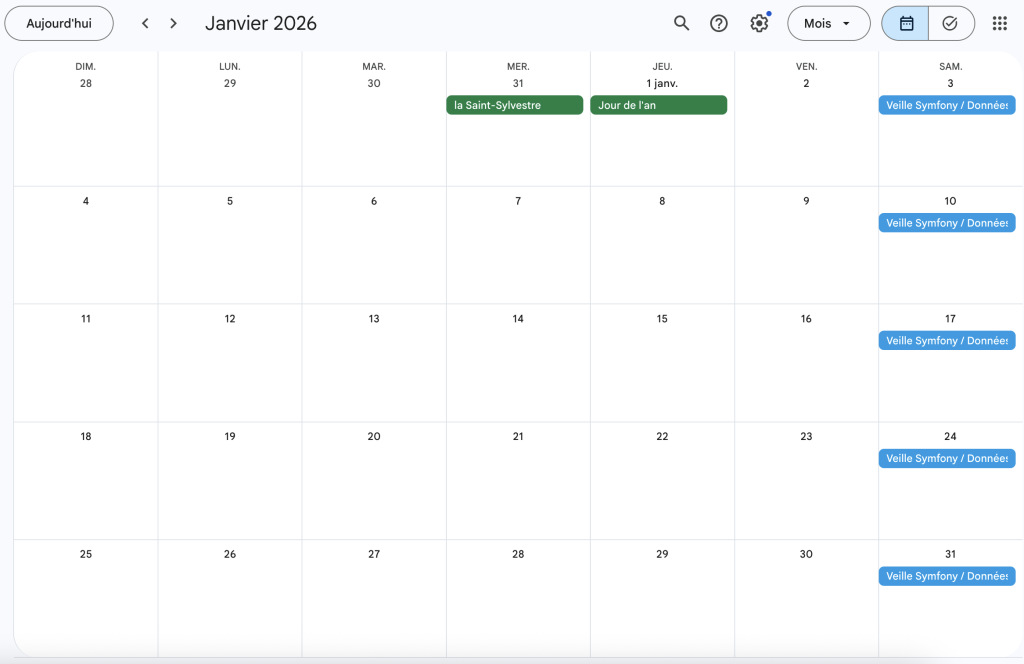Image resolution: width=1024 pixels, height=664 pixels.
Task: Click the search magnifier icon
Action: (x=681, y=23)
